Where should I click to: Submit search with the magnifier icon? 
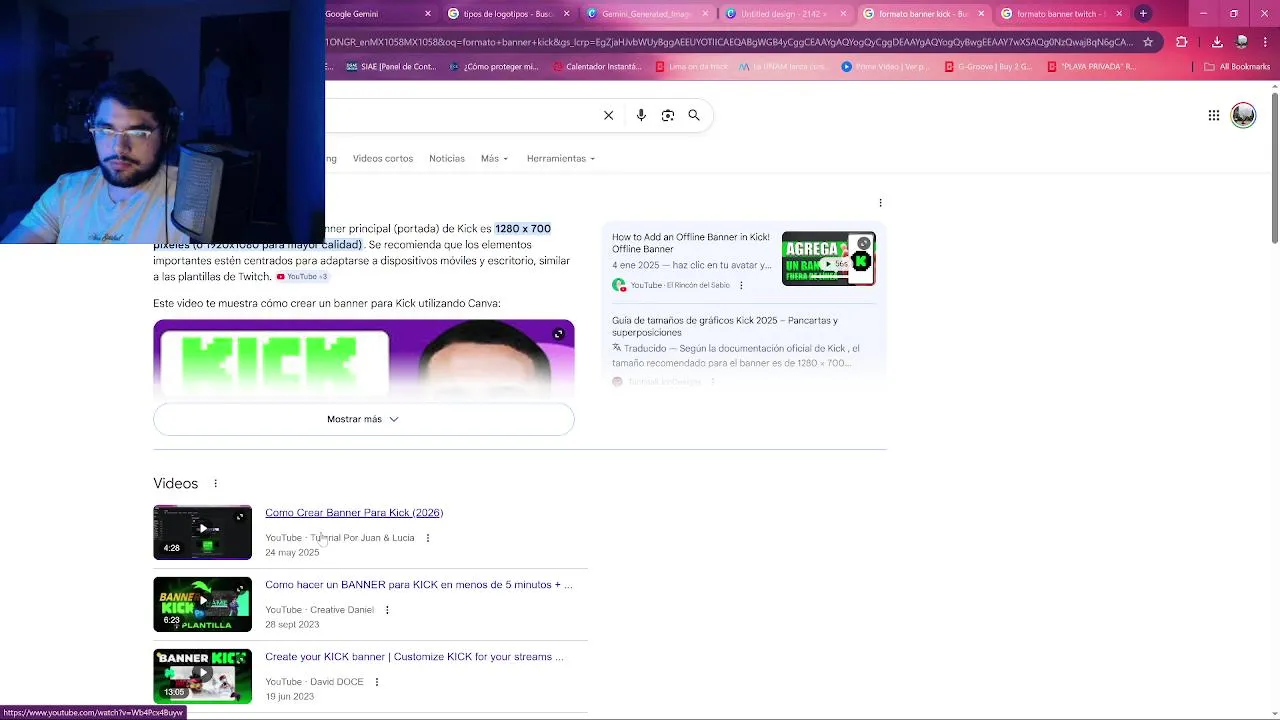(x=694, y=115)
